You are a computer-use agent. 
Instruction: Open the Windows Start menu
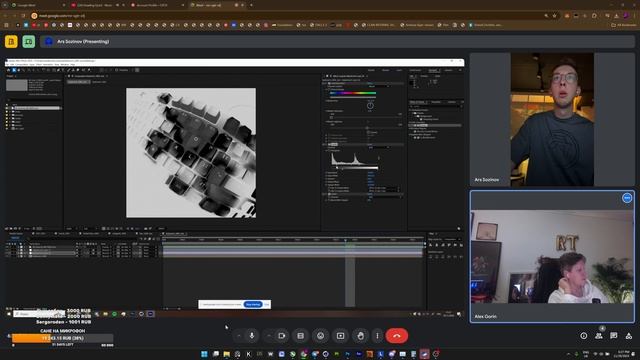(204, 354)
